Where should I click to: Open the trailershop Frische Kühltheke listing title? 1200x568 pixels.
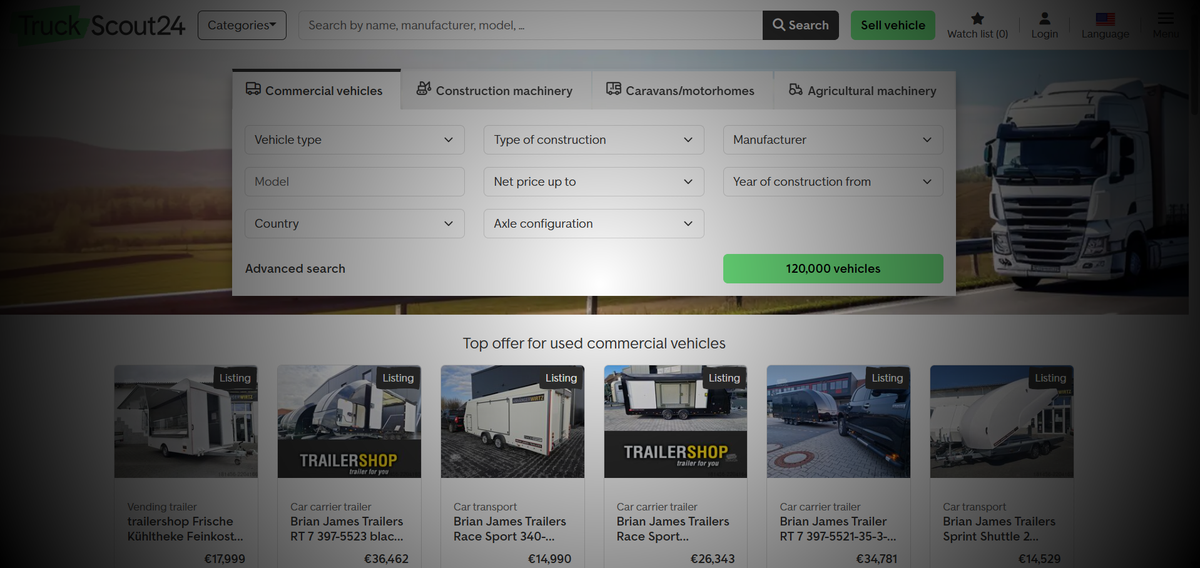186,529
